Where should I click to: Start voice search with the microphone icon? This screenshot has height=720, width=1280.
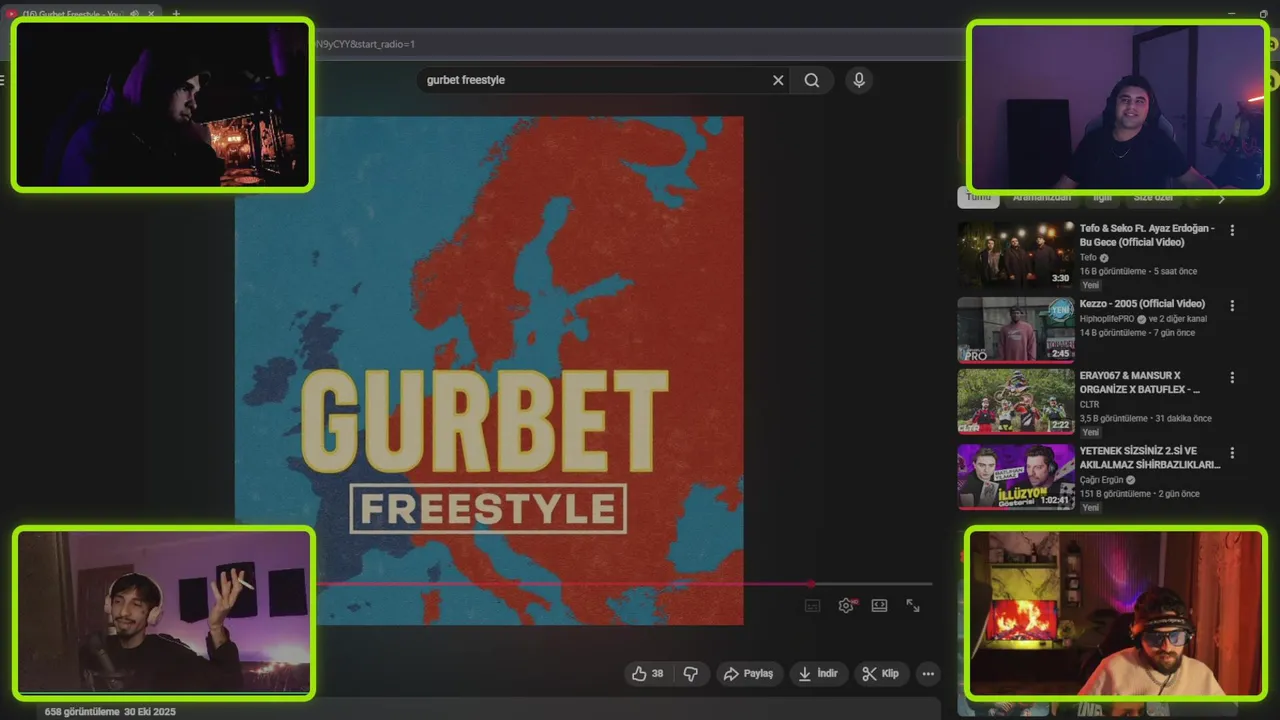point(859,80)
